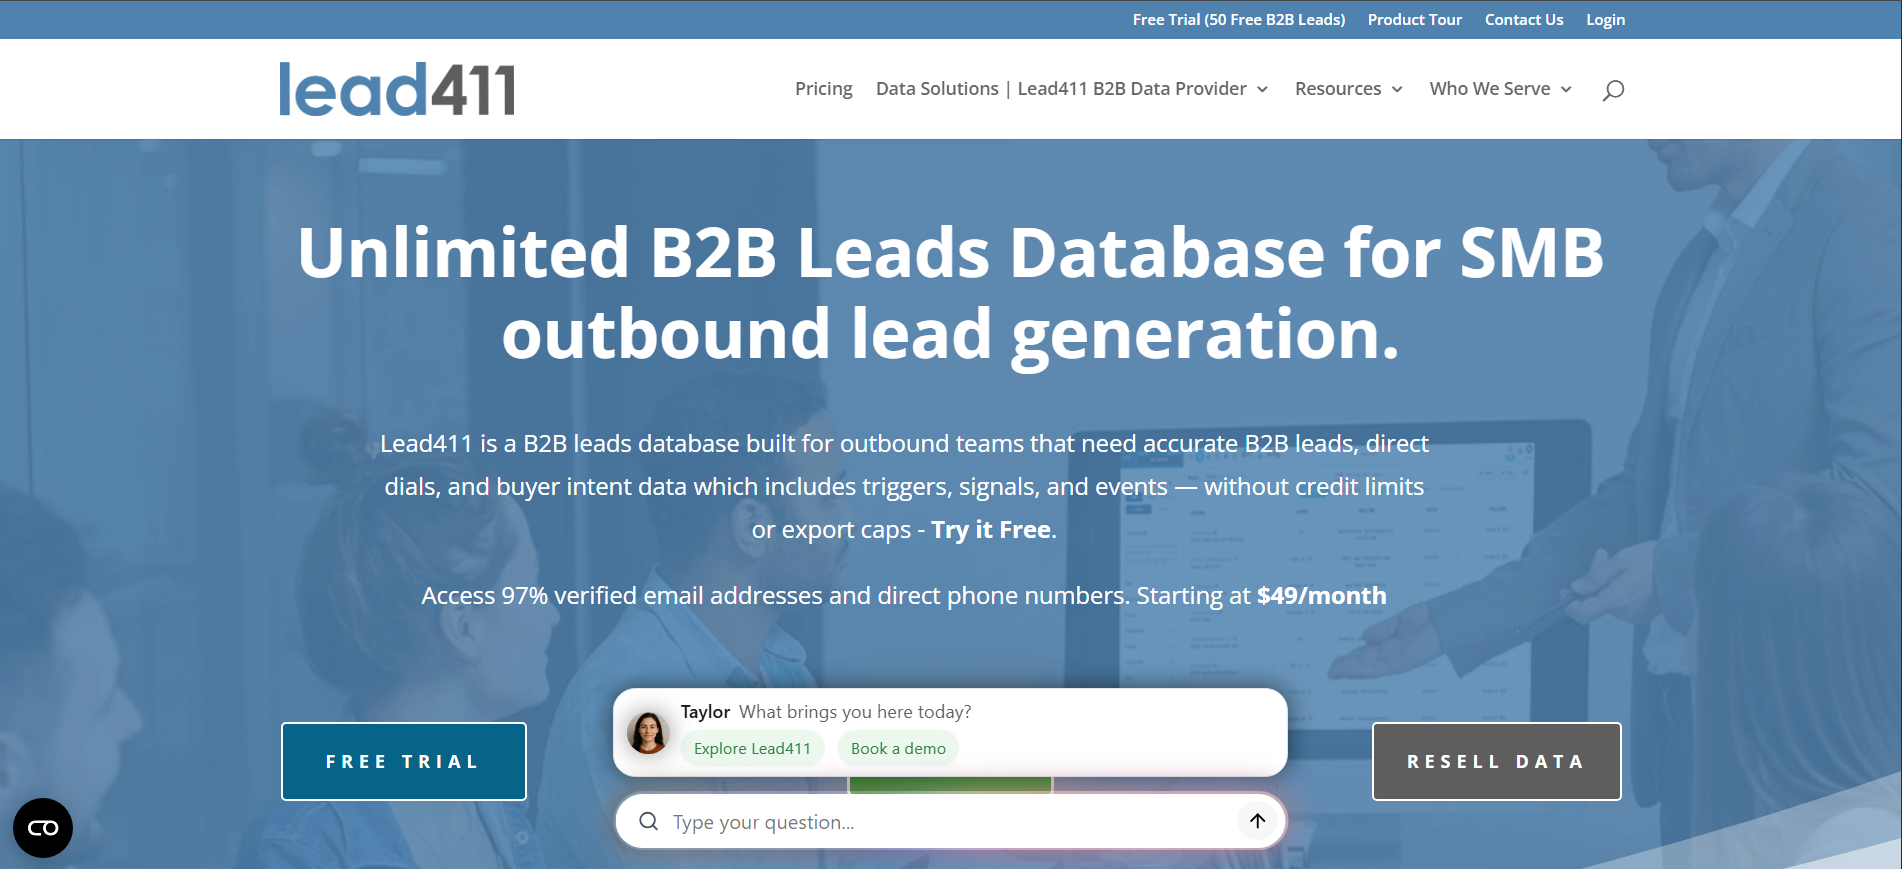Click the magnifier icon in the chat box
1902x869 pixels.
(x=649, y=821)
